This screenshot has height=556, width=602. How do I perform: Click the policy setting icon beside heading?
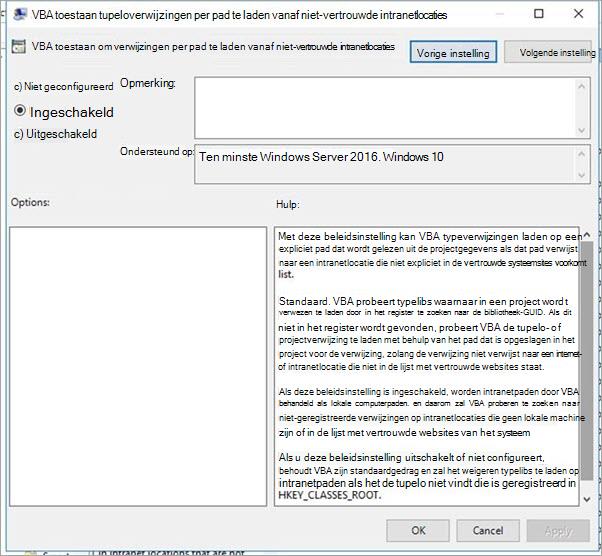click(x=18, y=46)
